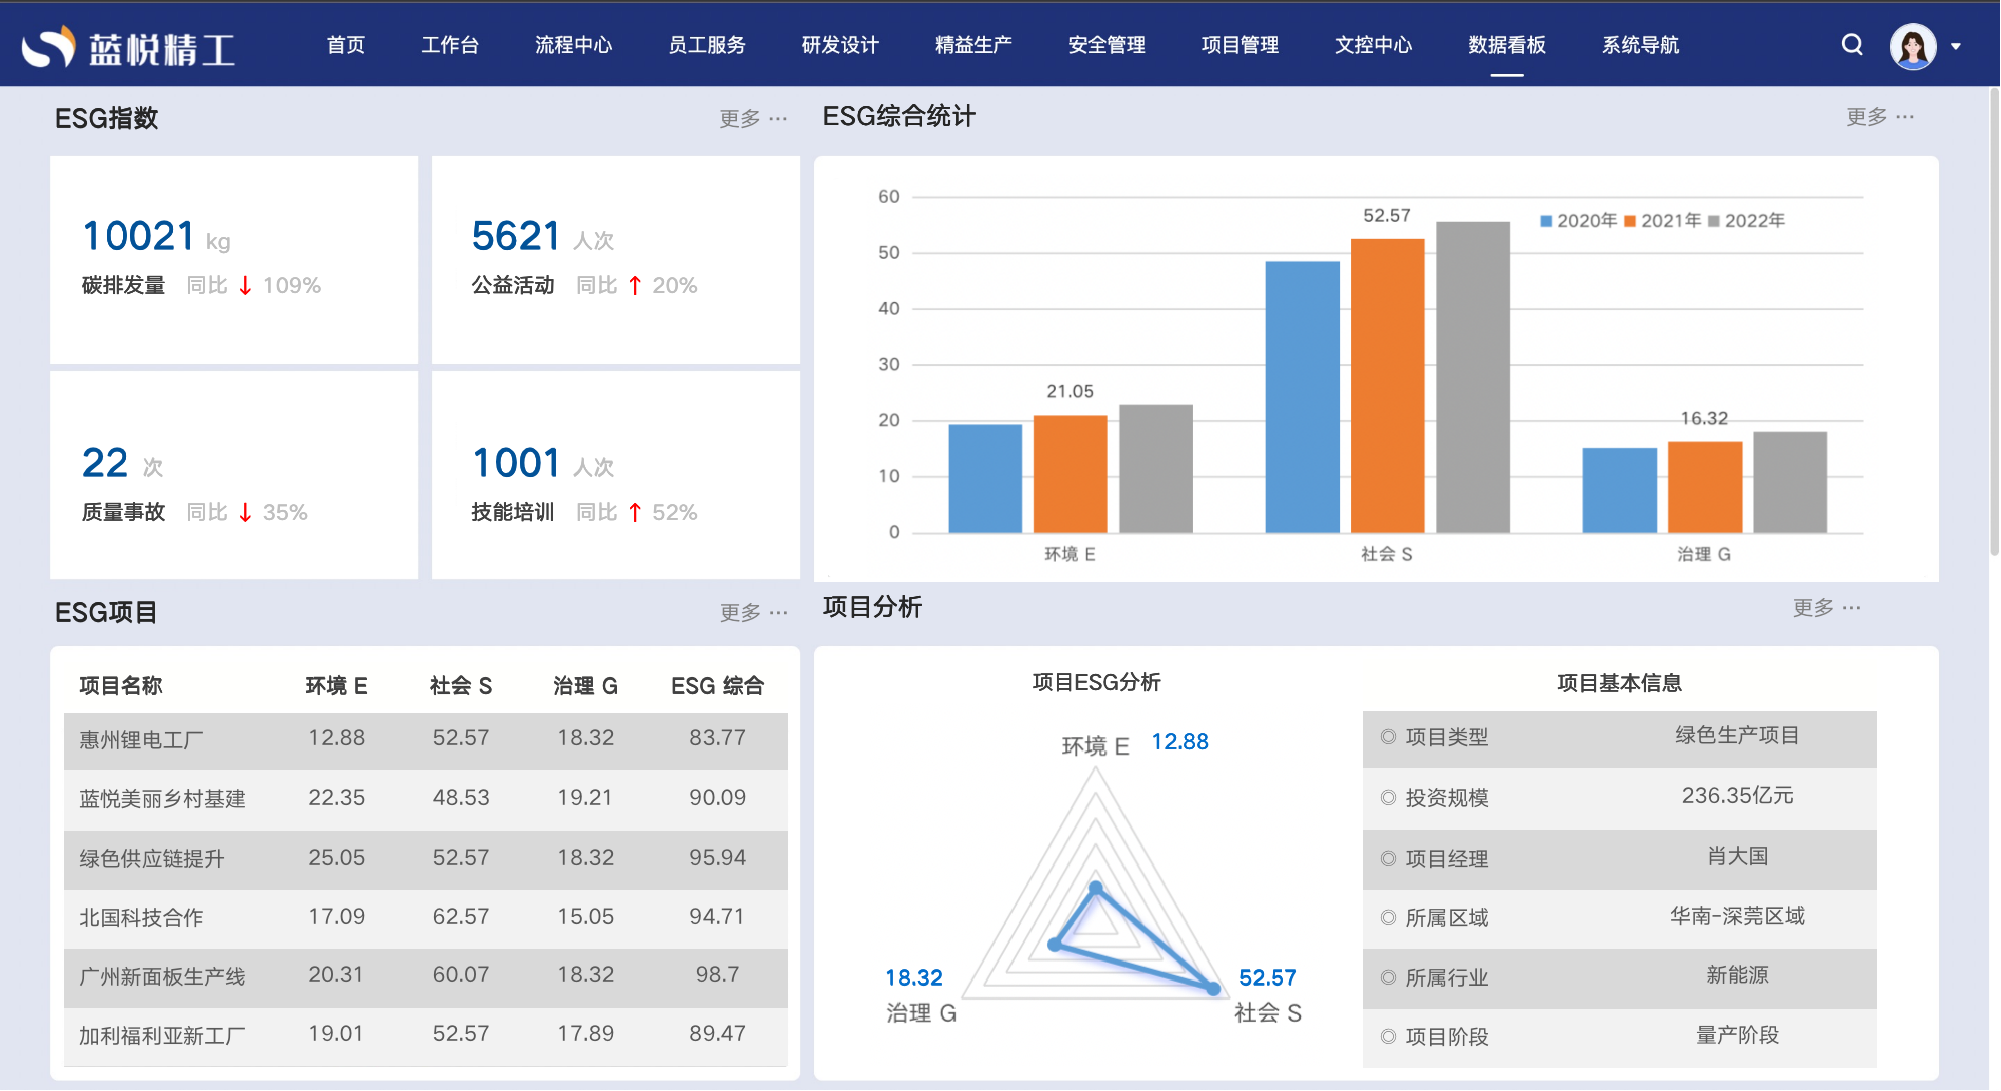The height and width of the screenshot is (1091, 2001).
Task: Click 更多 link in ESG指数 section
Action: tap(753, 119)
